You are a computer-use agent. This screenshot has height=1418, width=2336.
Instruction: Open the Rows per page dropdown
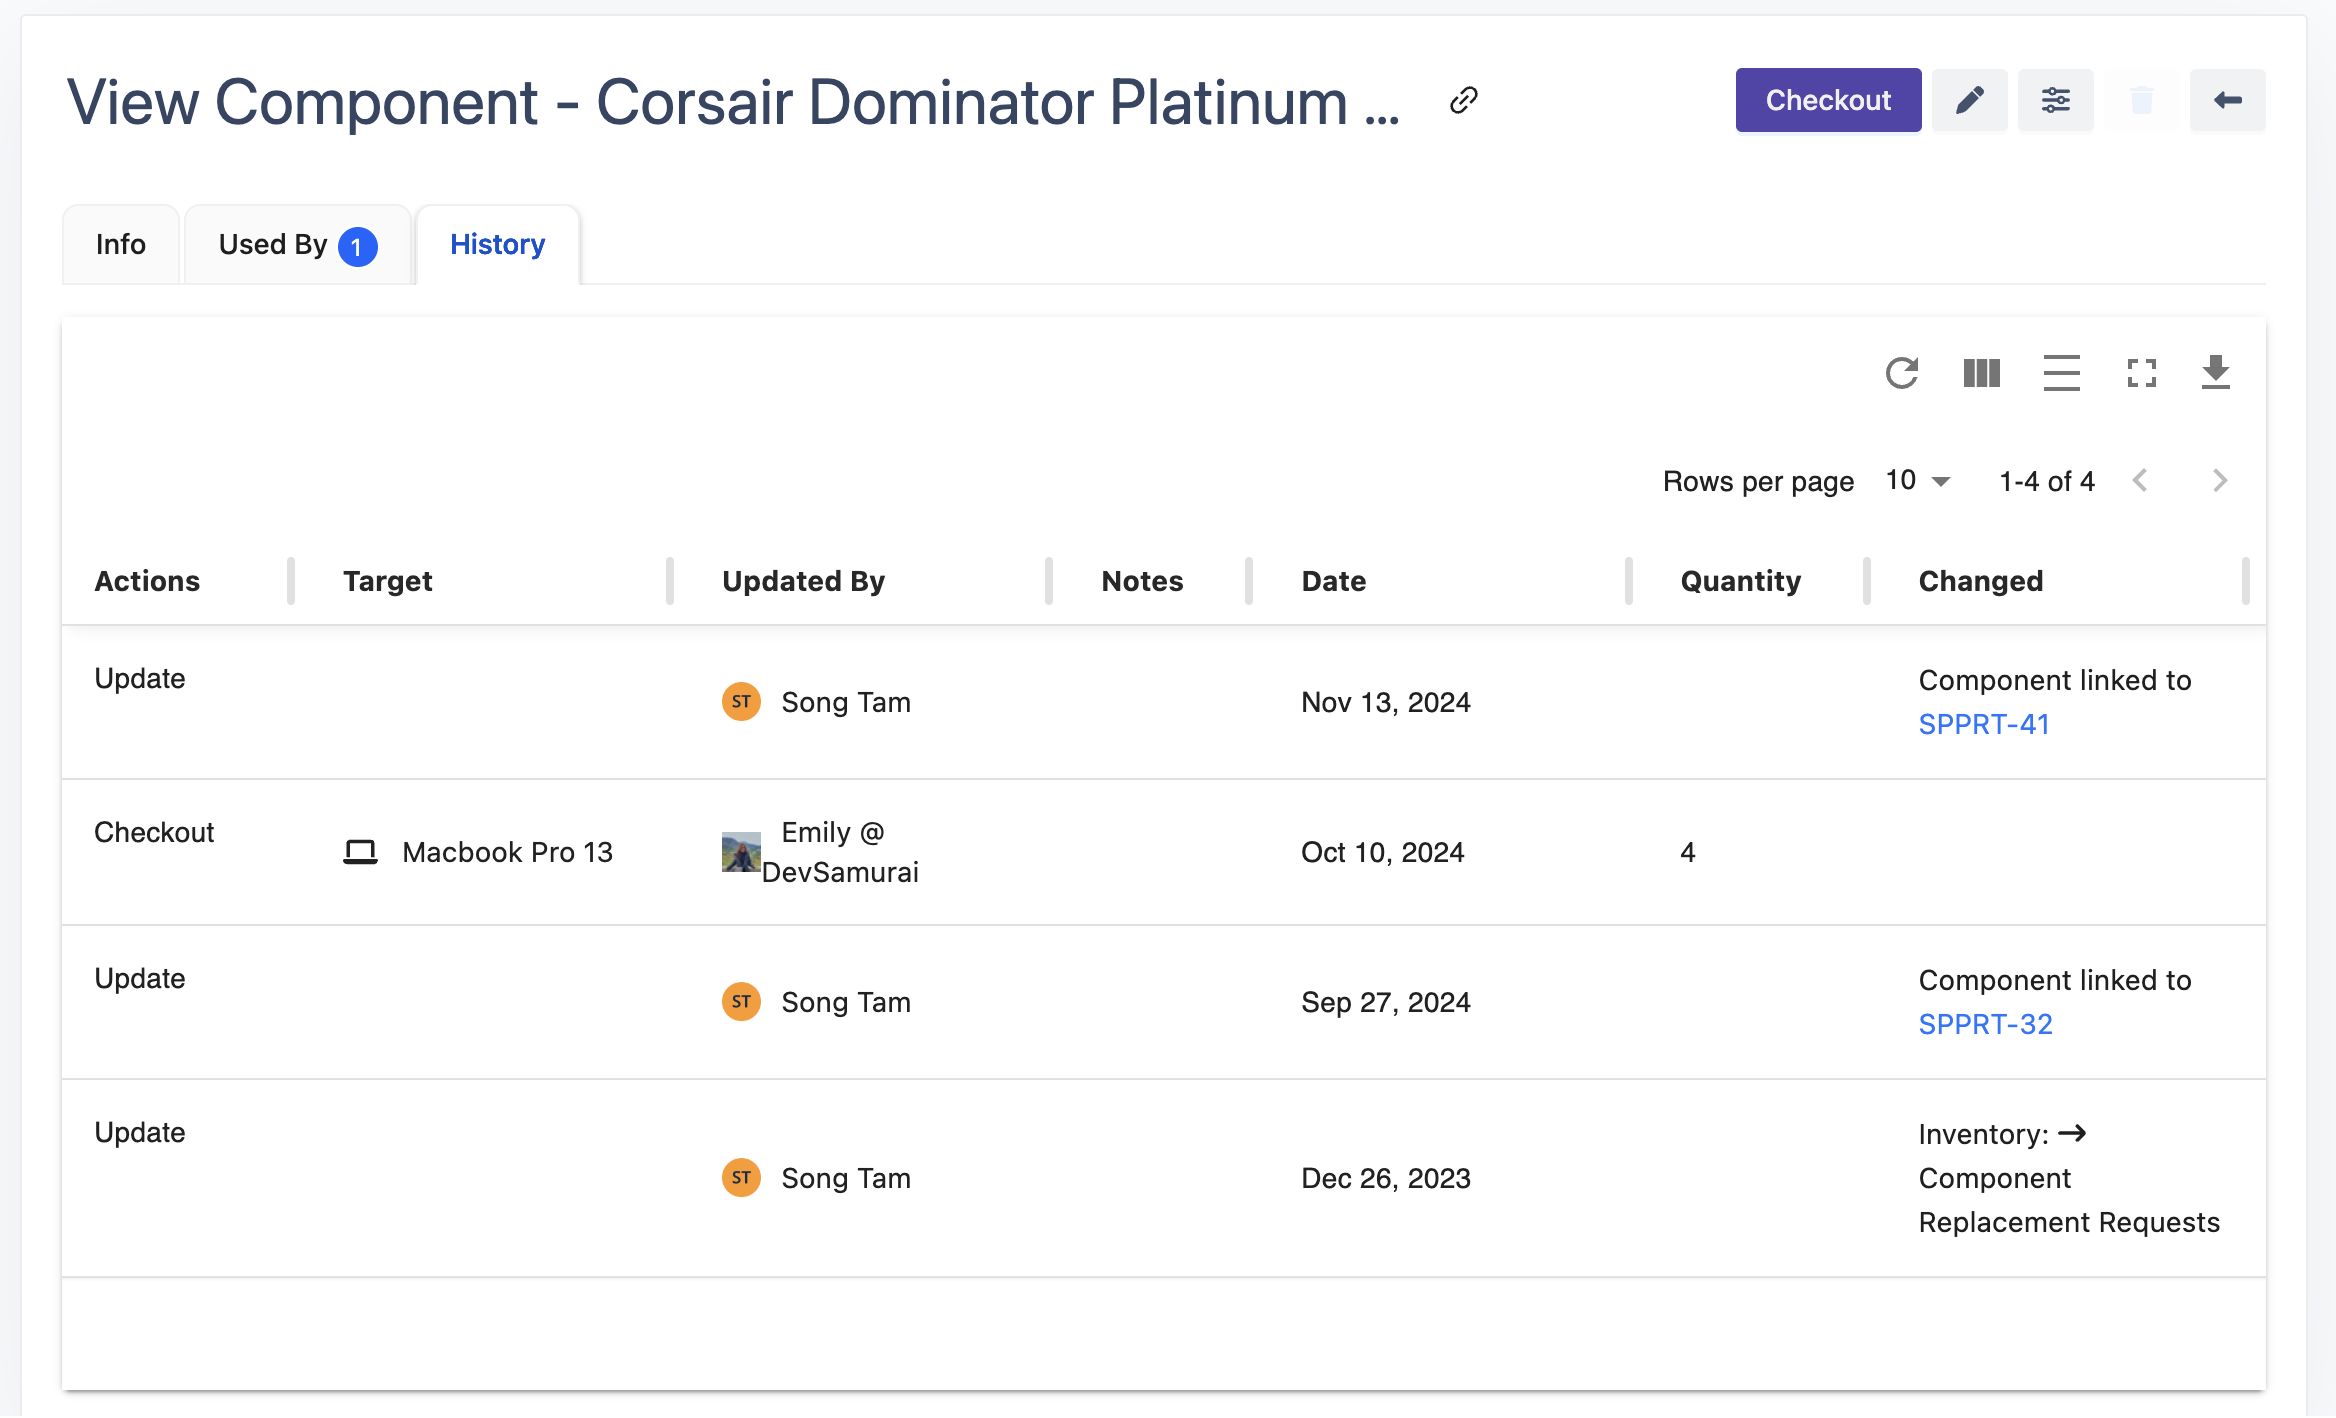pyautogui.click(x=1917, y=481)
